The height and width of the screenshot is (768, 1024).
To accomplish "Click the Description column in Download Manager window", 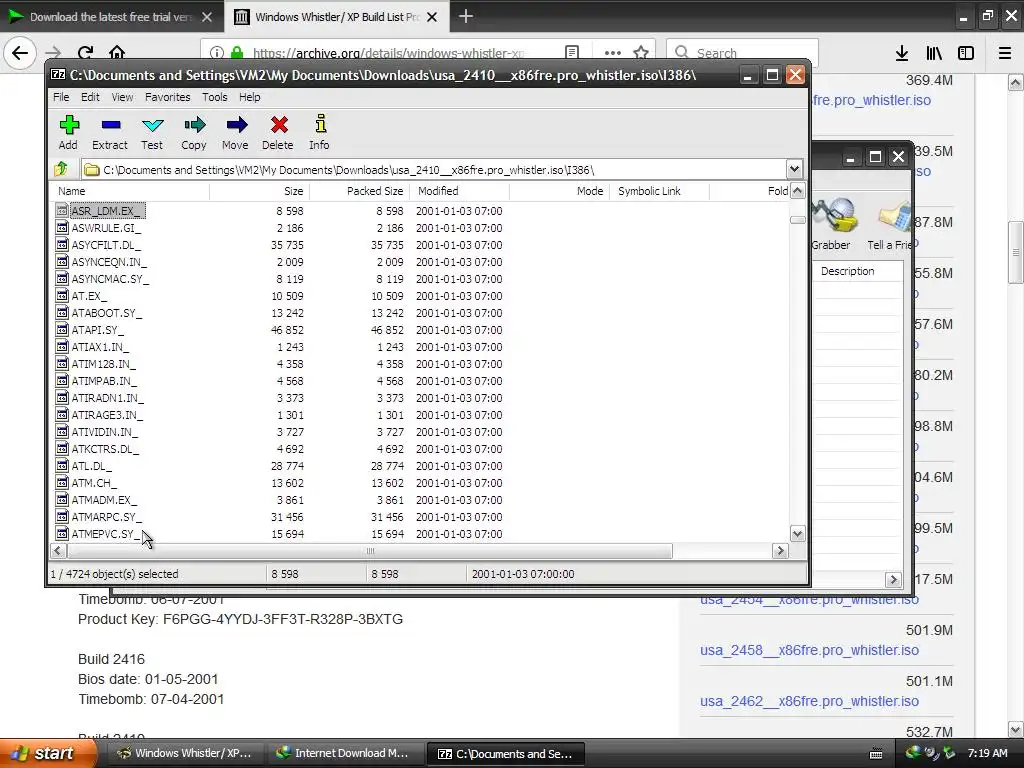I will tap(858, 271).
